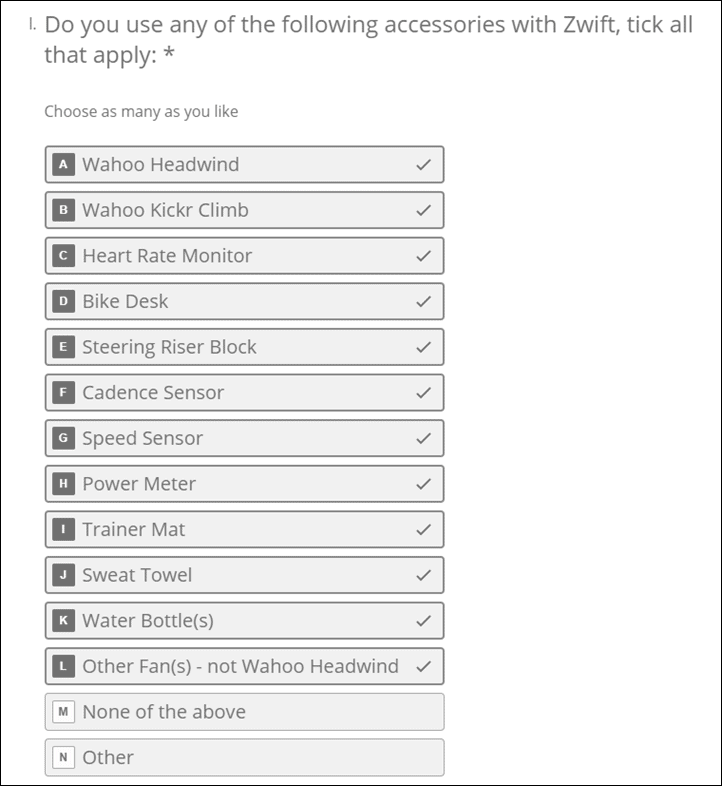Uncheck the Wahoo Kickr Climb option

click(x=245, y=210)
